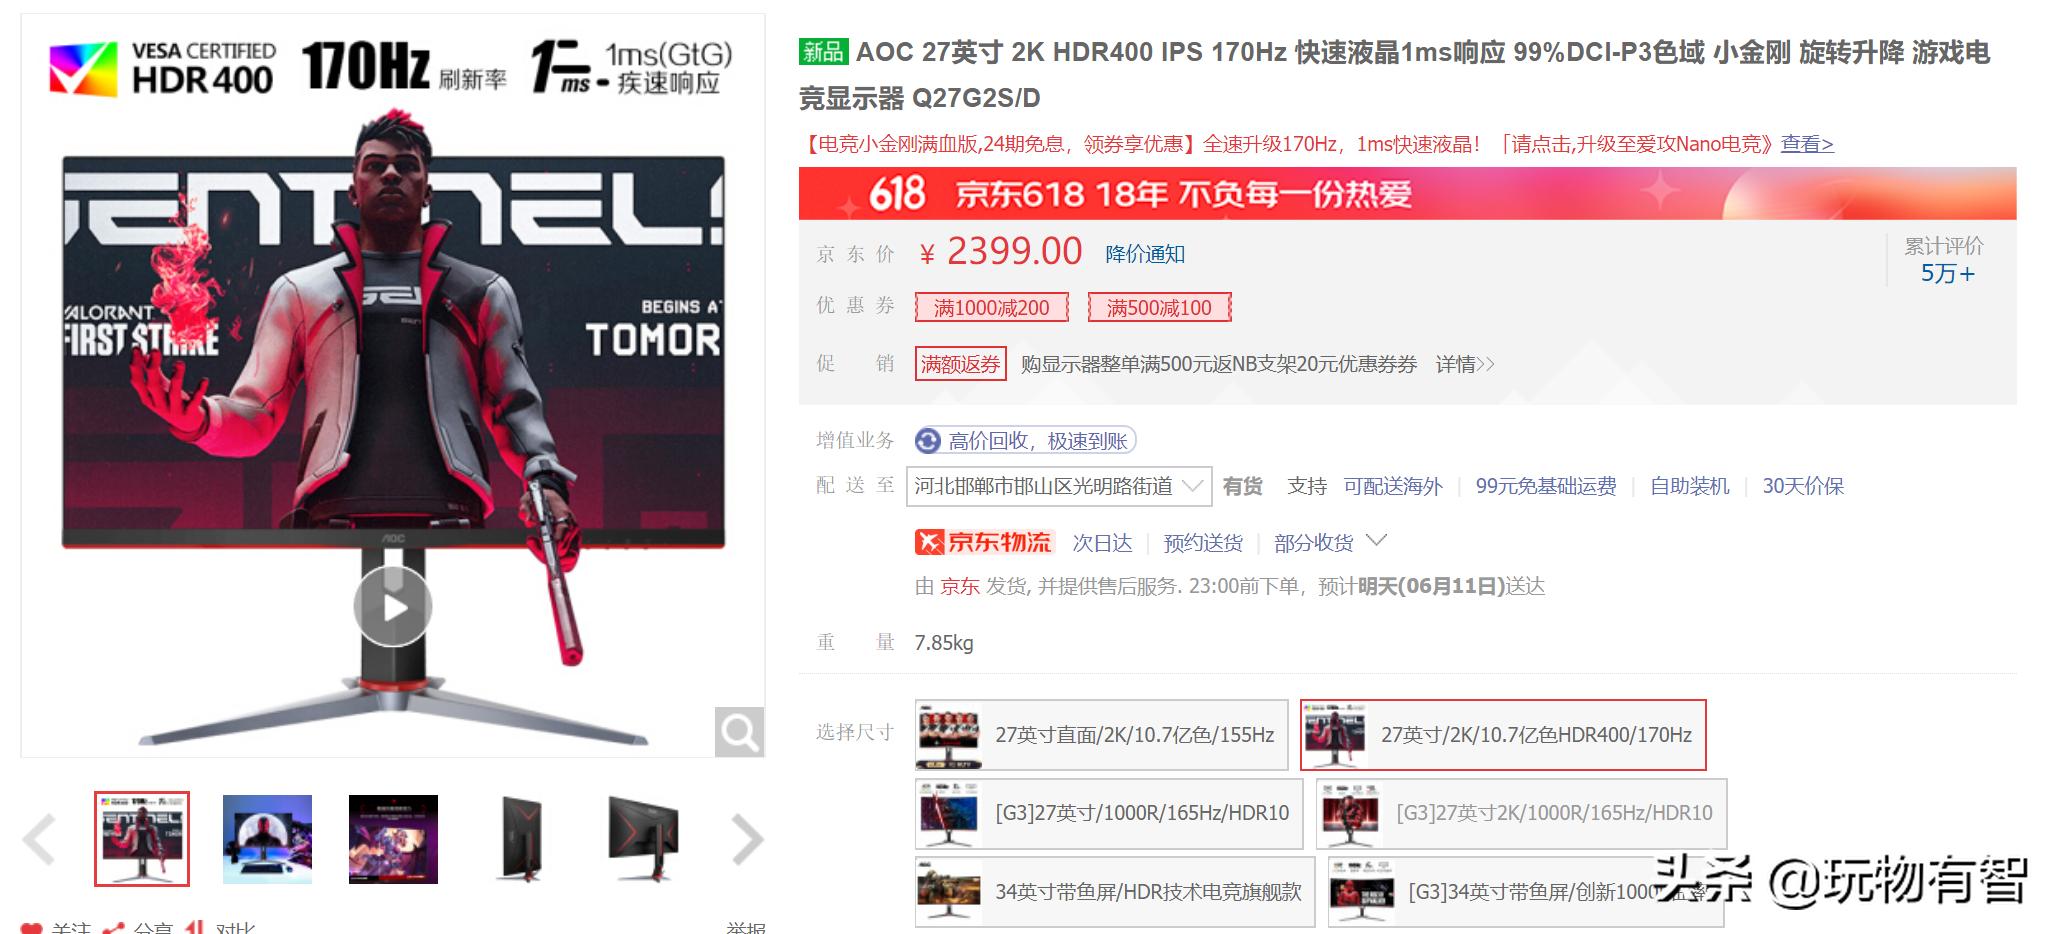Show next thumbnails with right arrow
The width and height of the screenshot is (2058, 934).
(x=747, y=839)
